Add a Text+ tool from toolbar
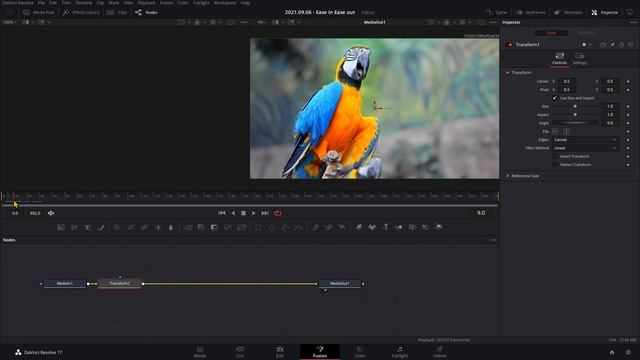This screenshot has height=360, width=640. point(87,227)
